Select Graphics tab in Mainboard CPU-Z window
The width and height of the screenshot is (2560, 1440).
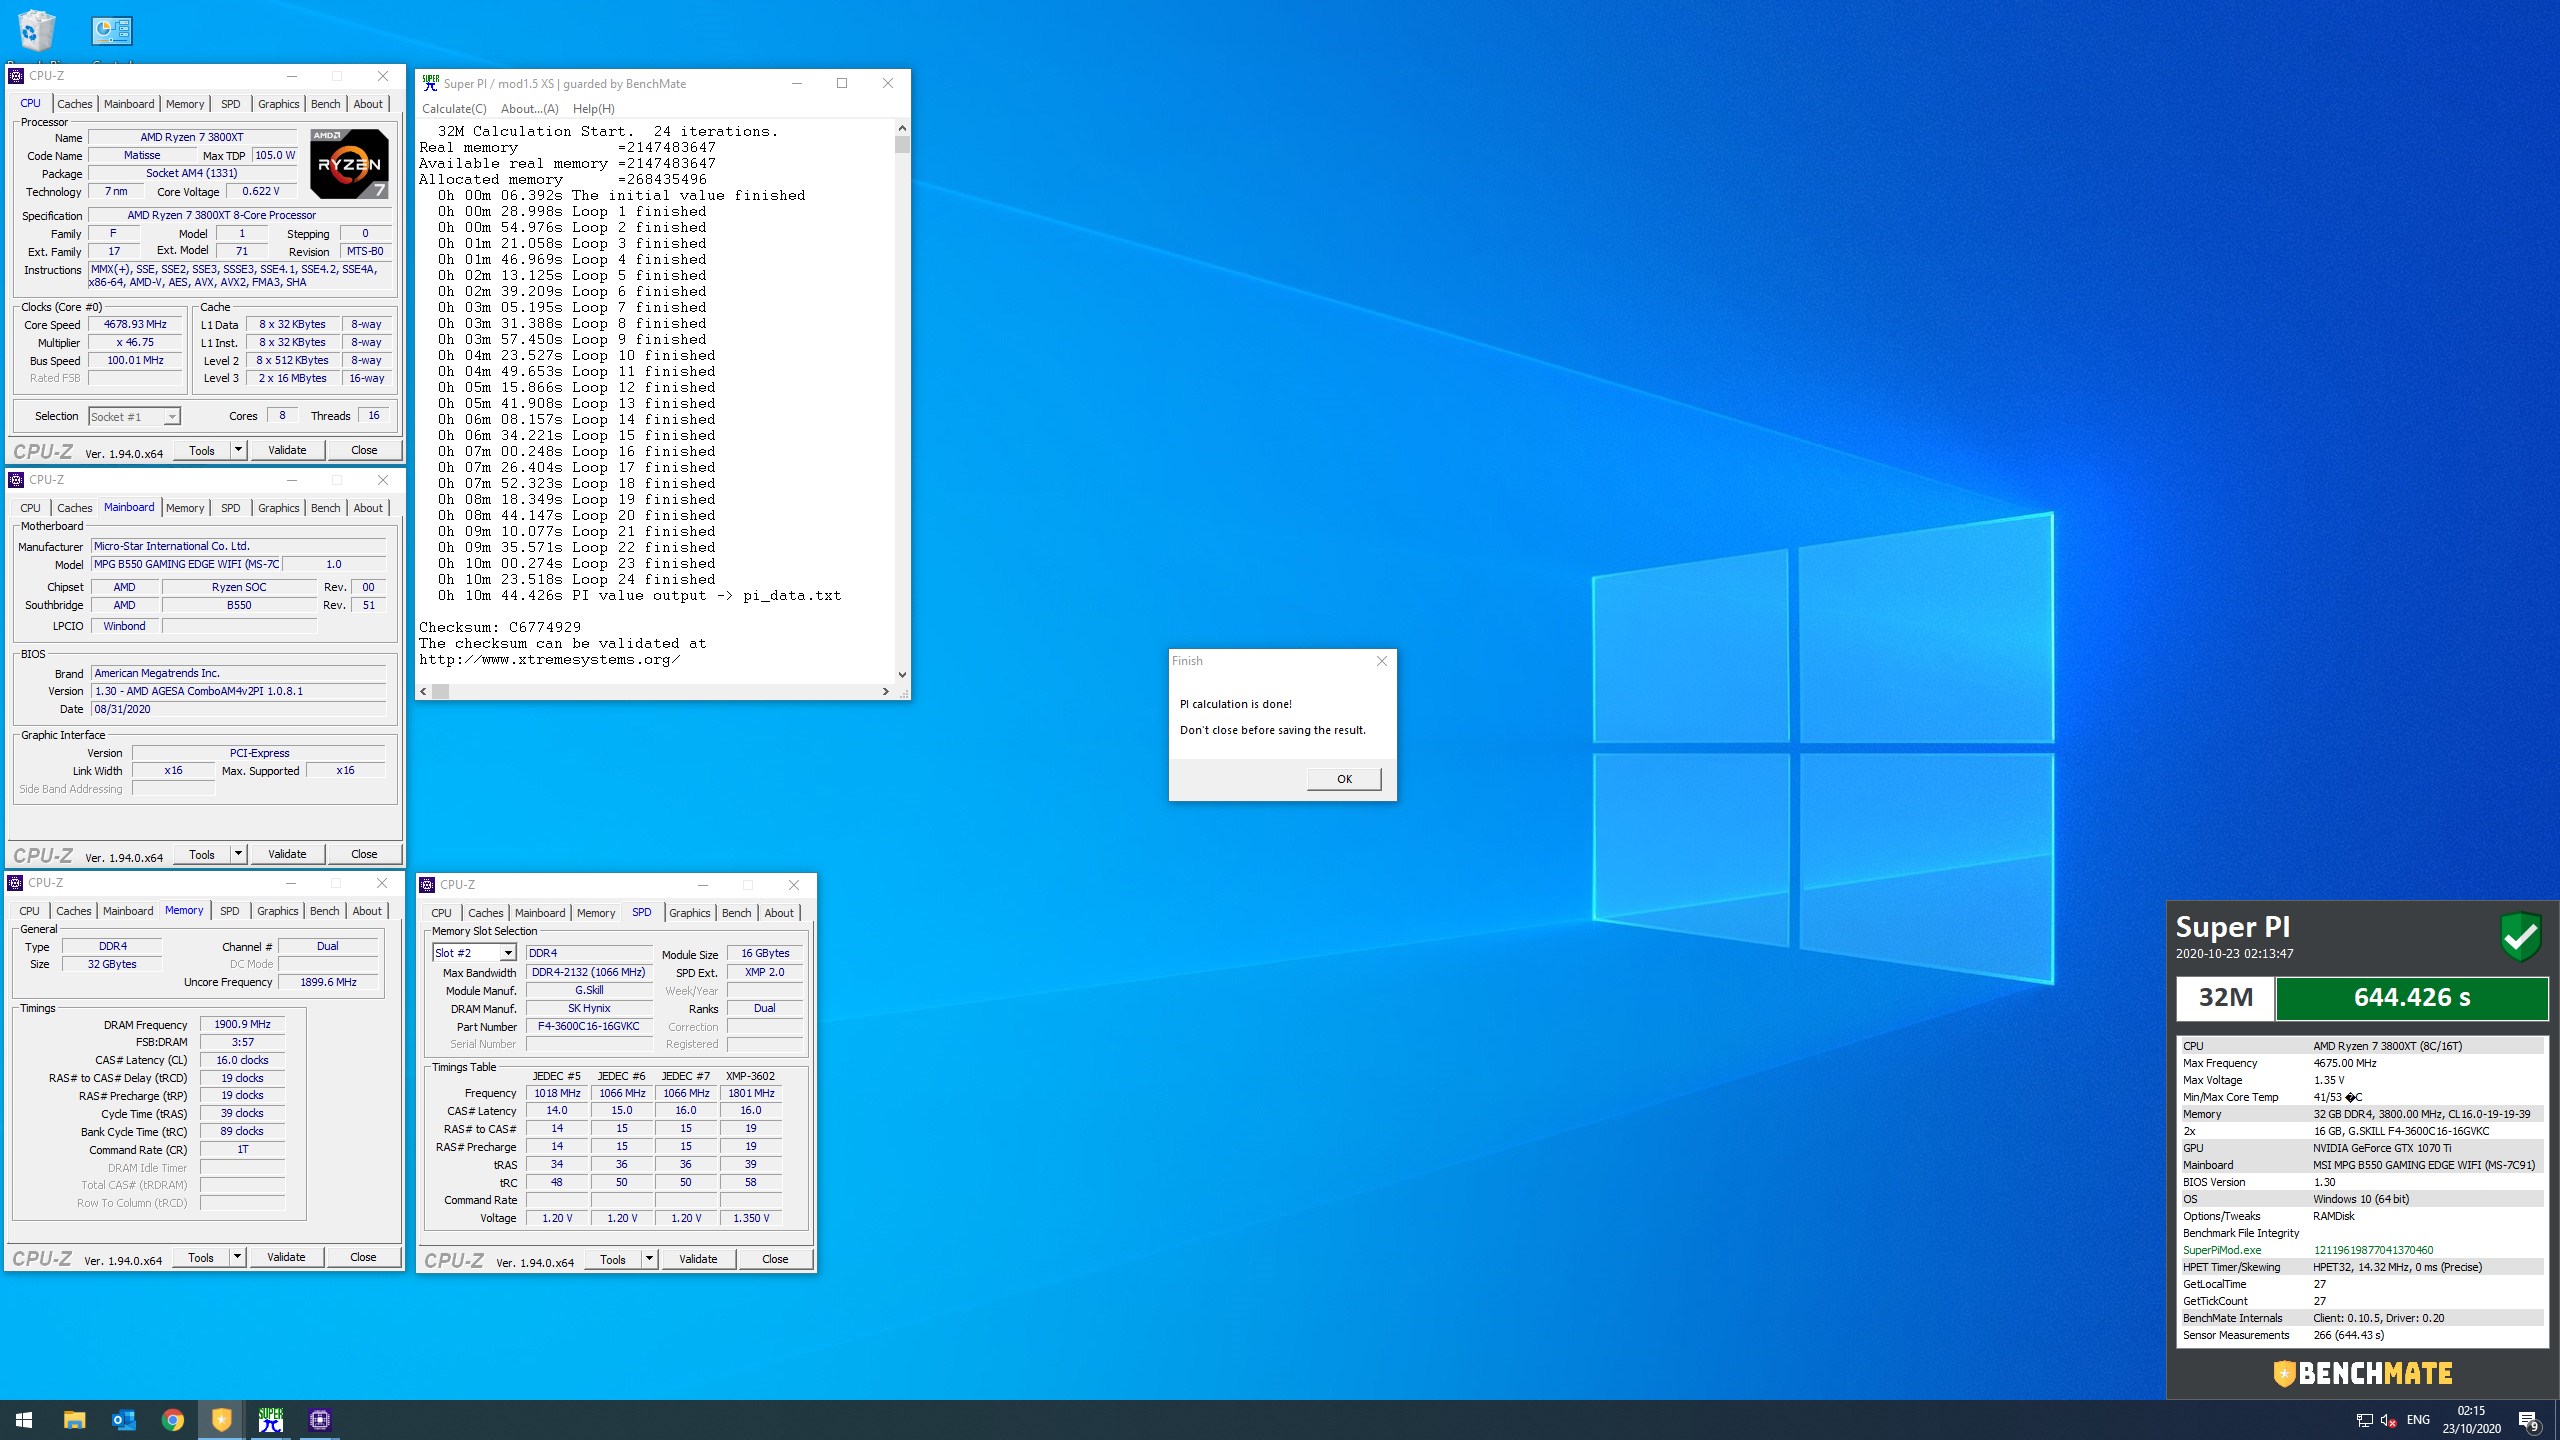[278, 508]
